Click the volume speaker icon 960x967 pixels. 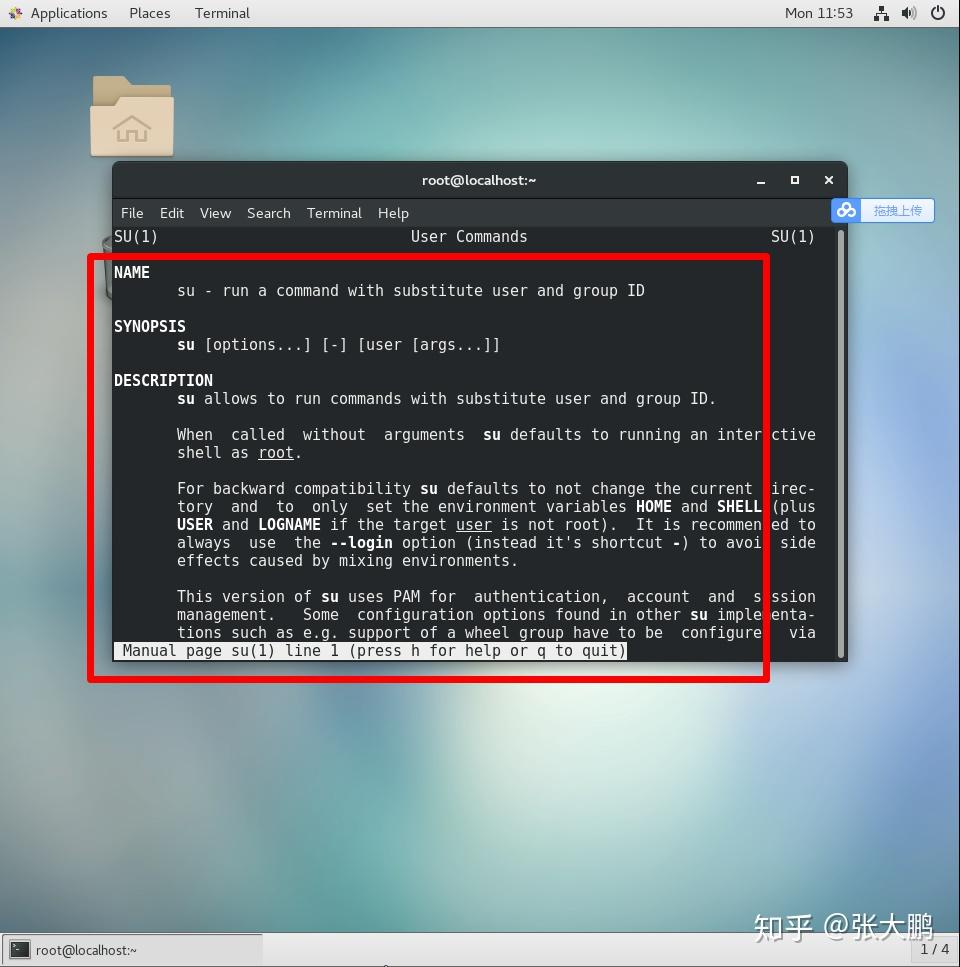click(909, 13)
